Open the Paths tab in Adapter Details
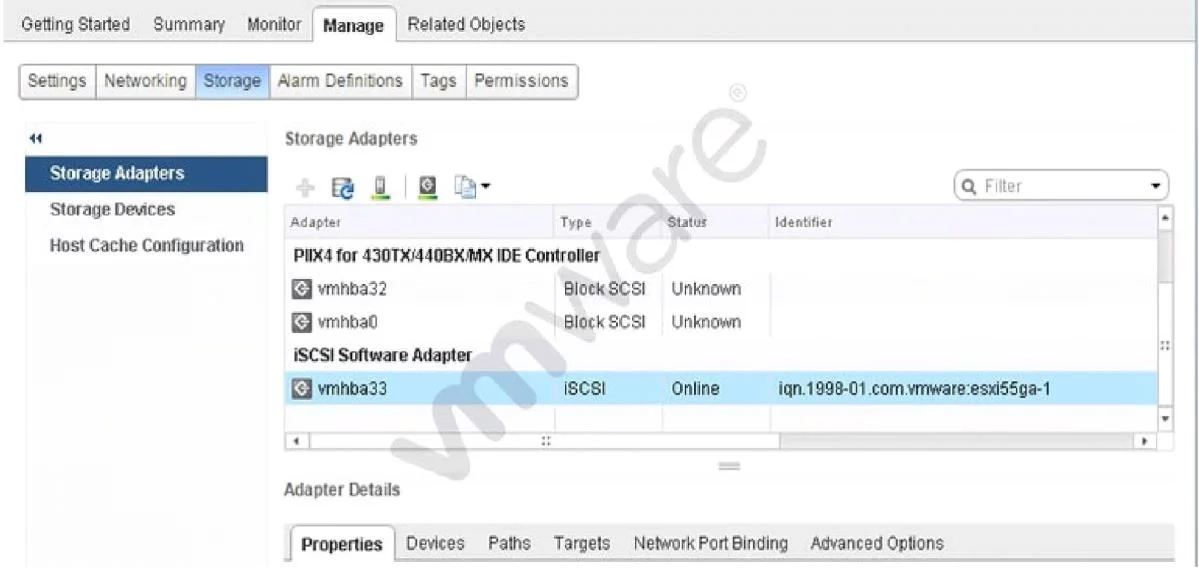The width and height of the screenshot is (1199, 568). coord(509,544)
